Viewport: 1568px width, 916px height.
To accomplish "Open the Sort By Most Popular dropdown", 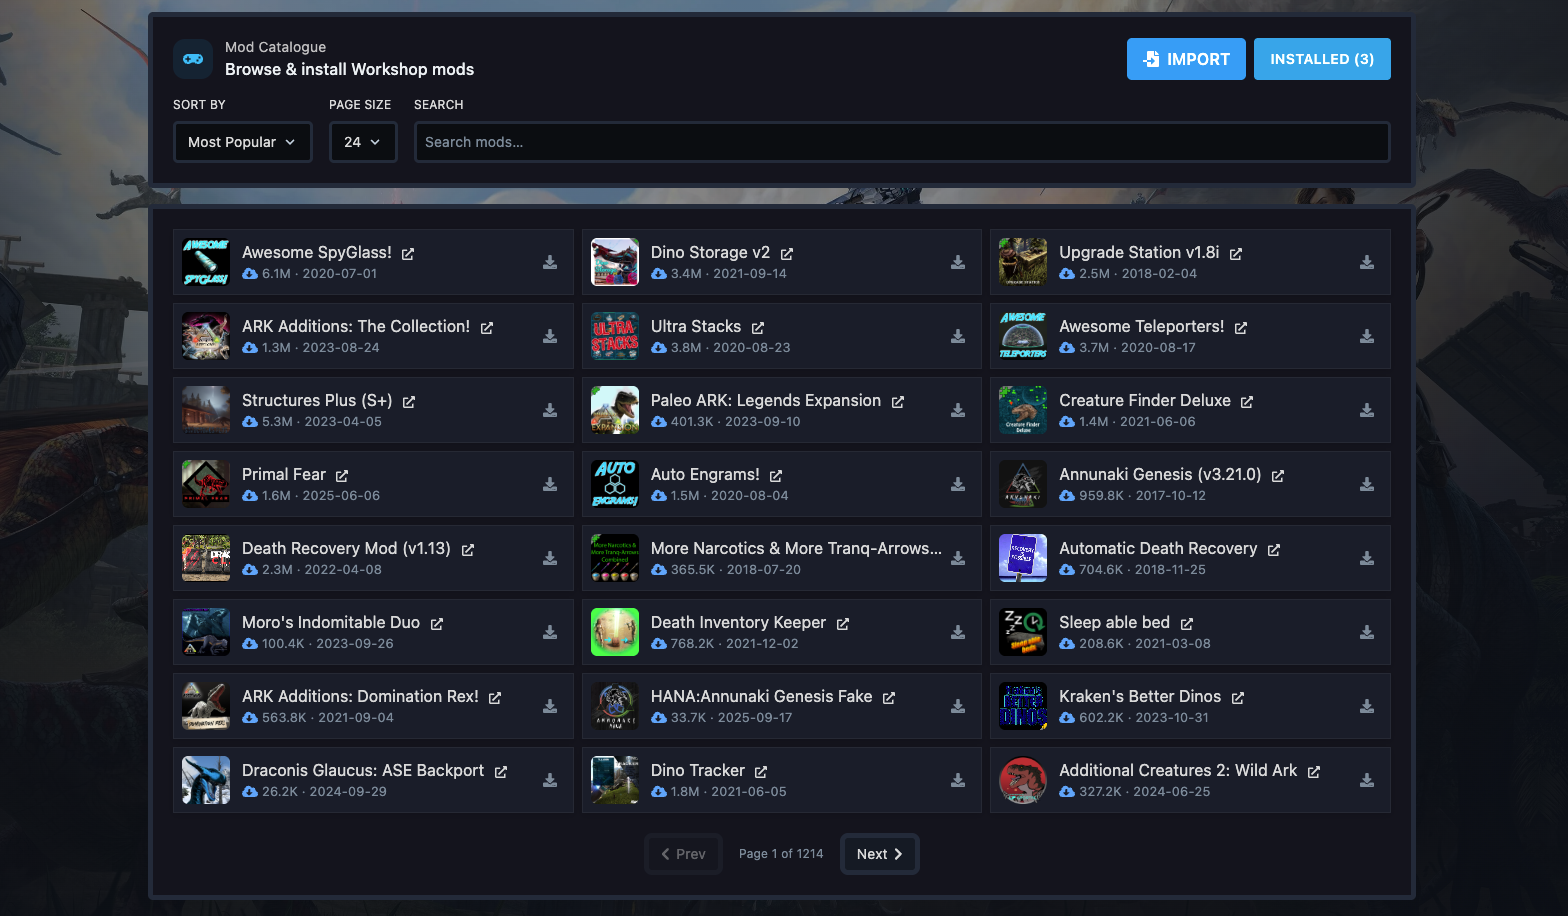I will 243,142.
